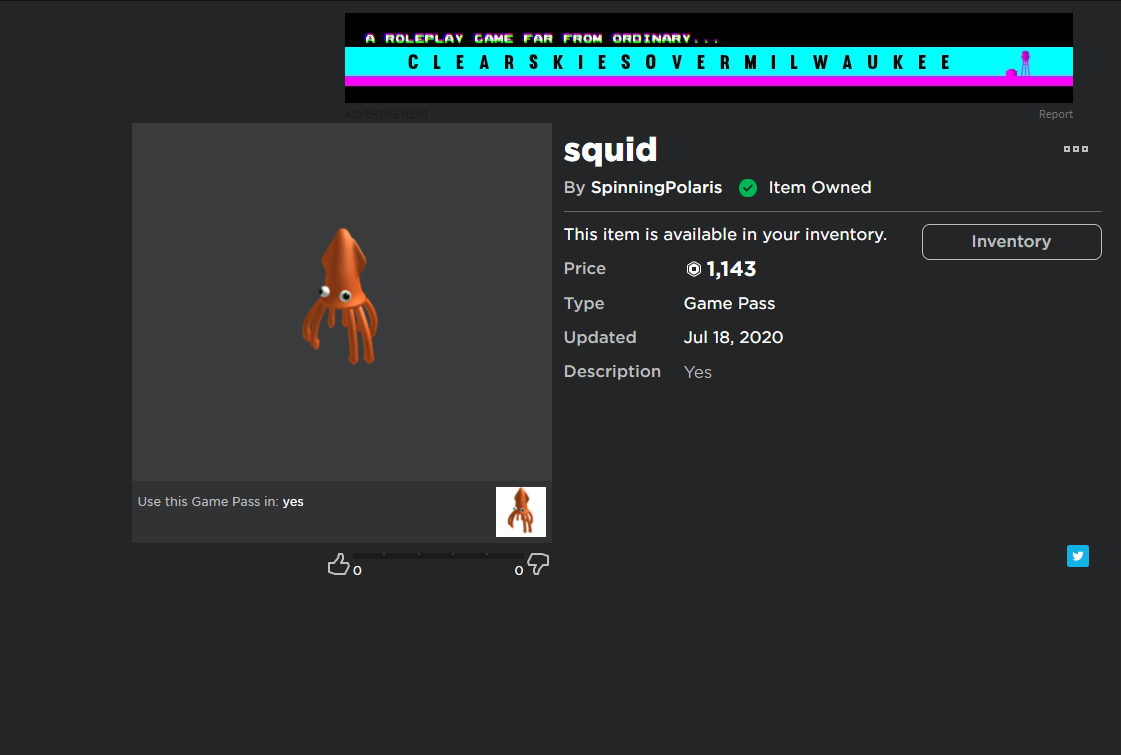Share item via Twitter icon
This screenshot has width=1121, height=755.
[1077, 556]
